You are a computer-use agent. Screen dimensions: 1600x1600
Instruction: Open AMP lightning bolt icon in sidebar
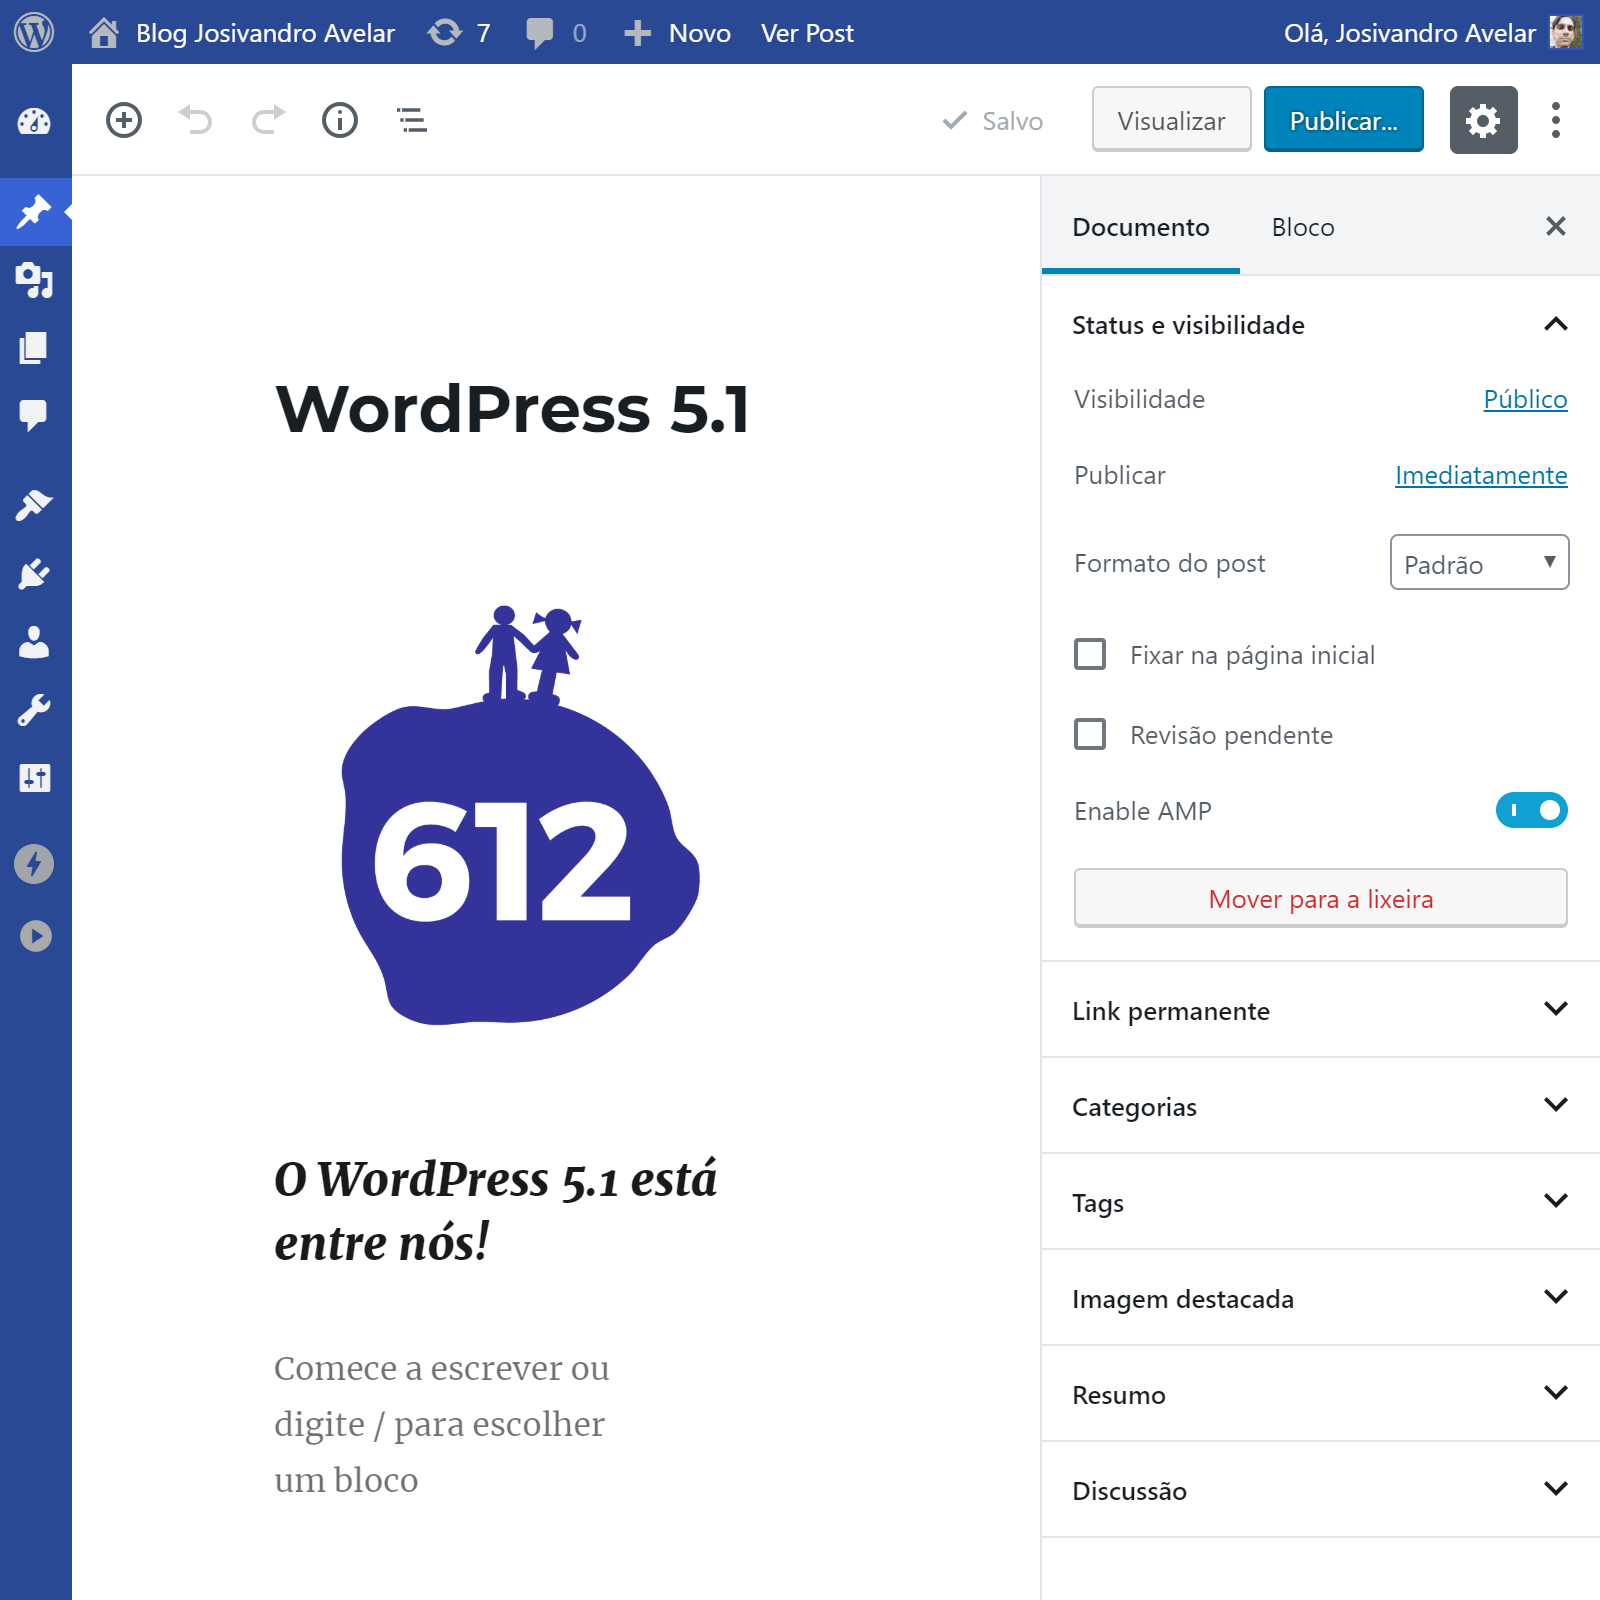tap(34, 864)
